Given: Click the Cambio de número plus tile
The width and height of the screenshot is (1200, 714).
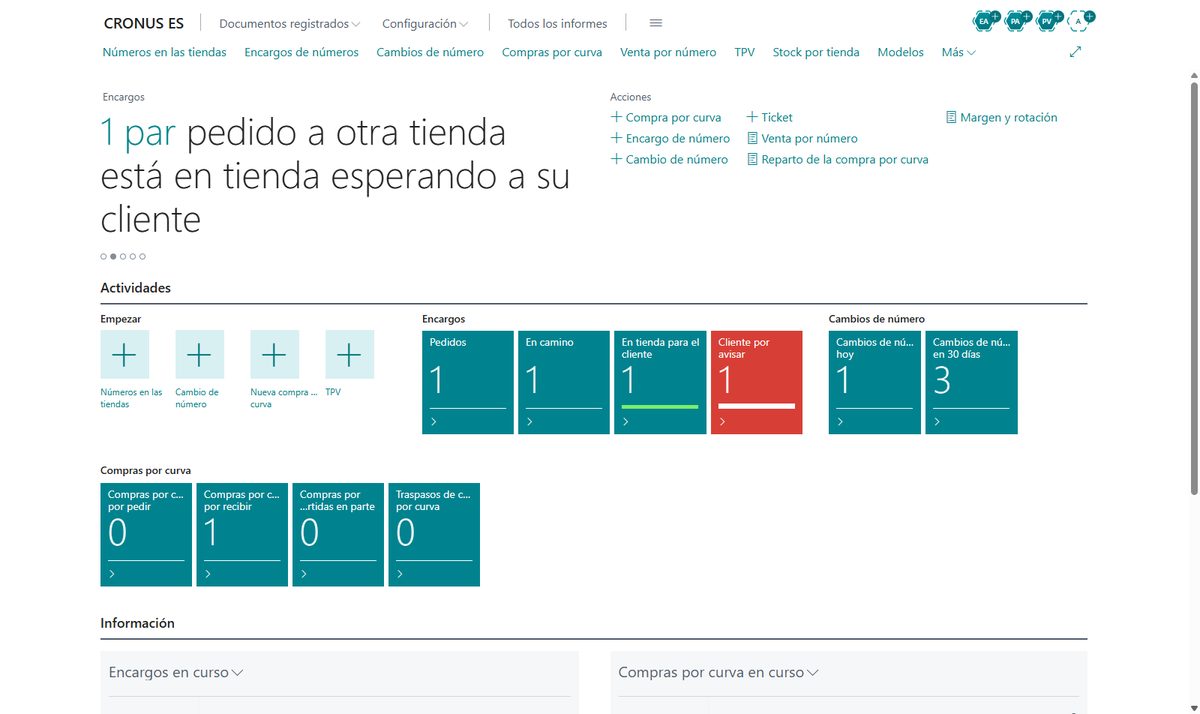Looking at the screenshot, I should point(200,354).
